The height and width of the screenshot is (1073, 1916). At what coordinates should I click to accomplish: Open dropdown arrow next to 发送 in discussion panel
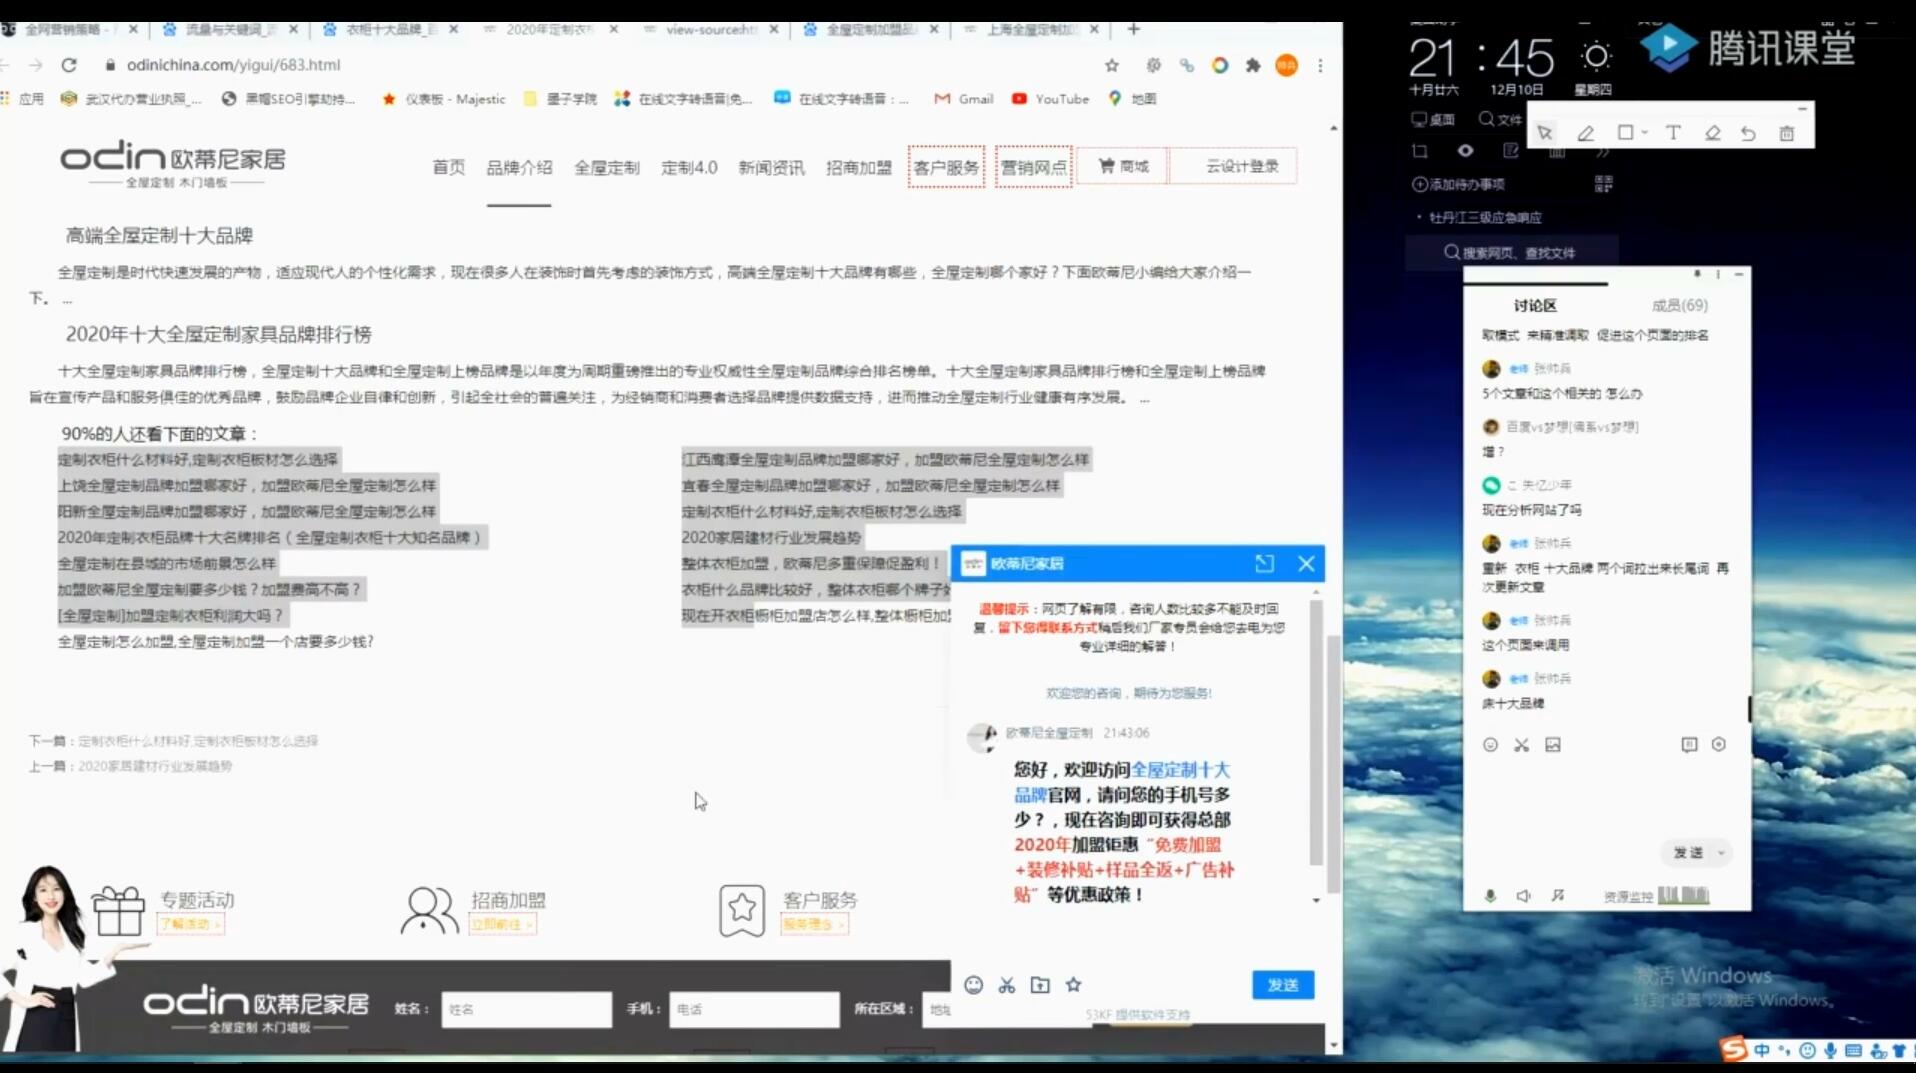[1721, 853]
